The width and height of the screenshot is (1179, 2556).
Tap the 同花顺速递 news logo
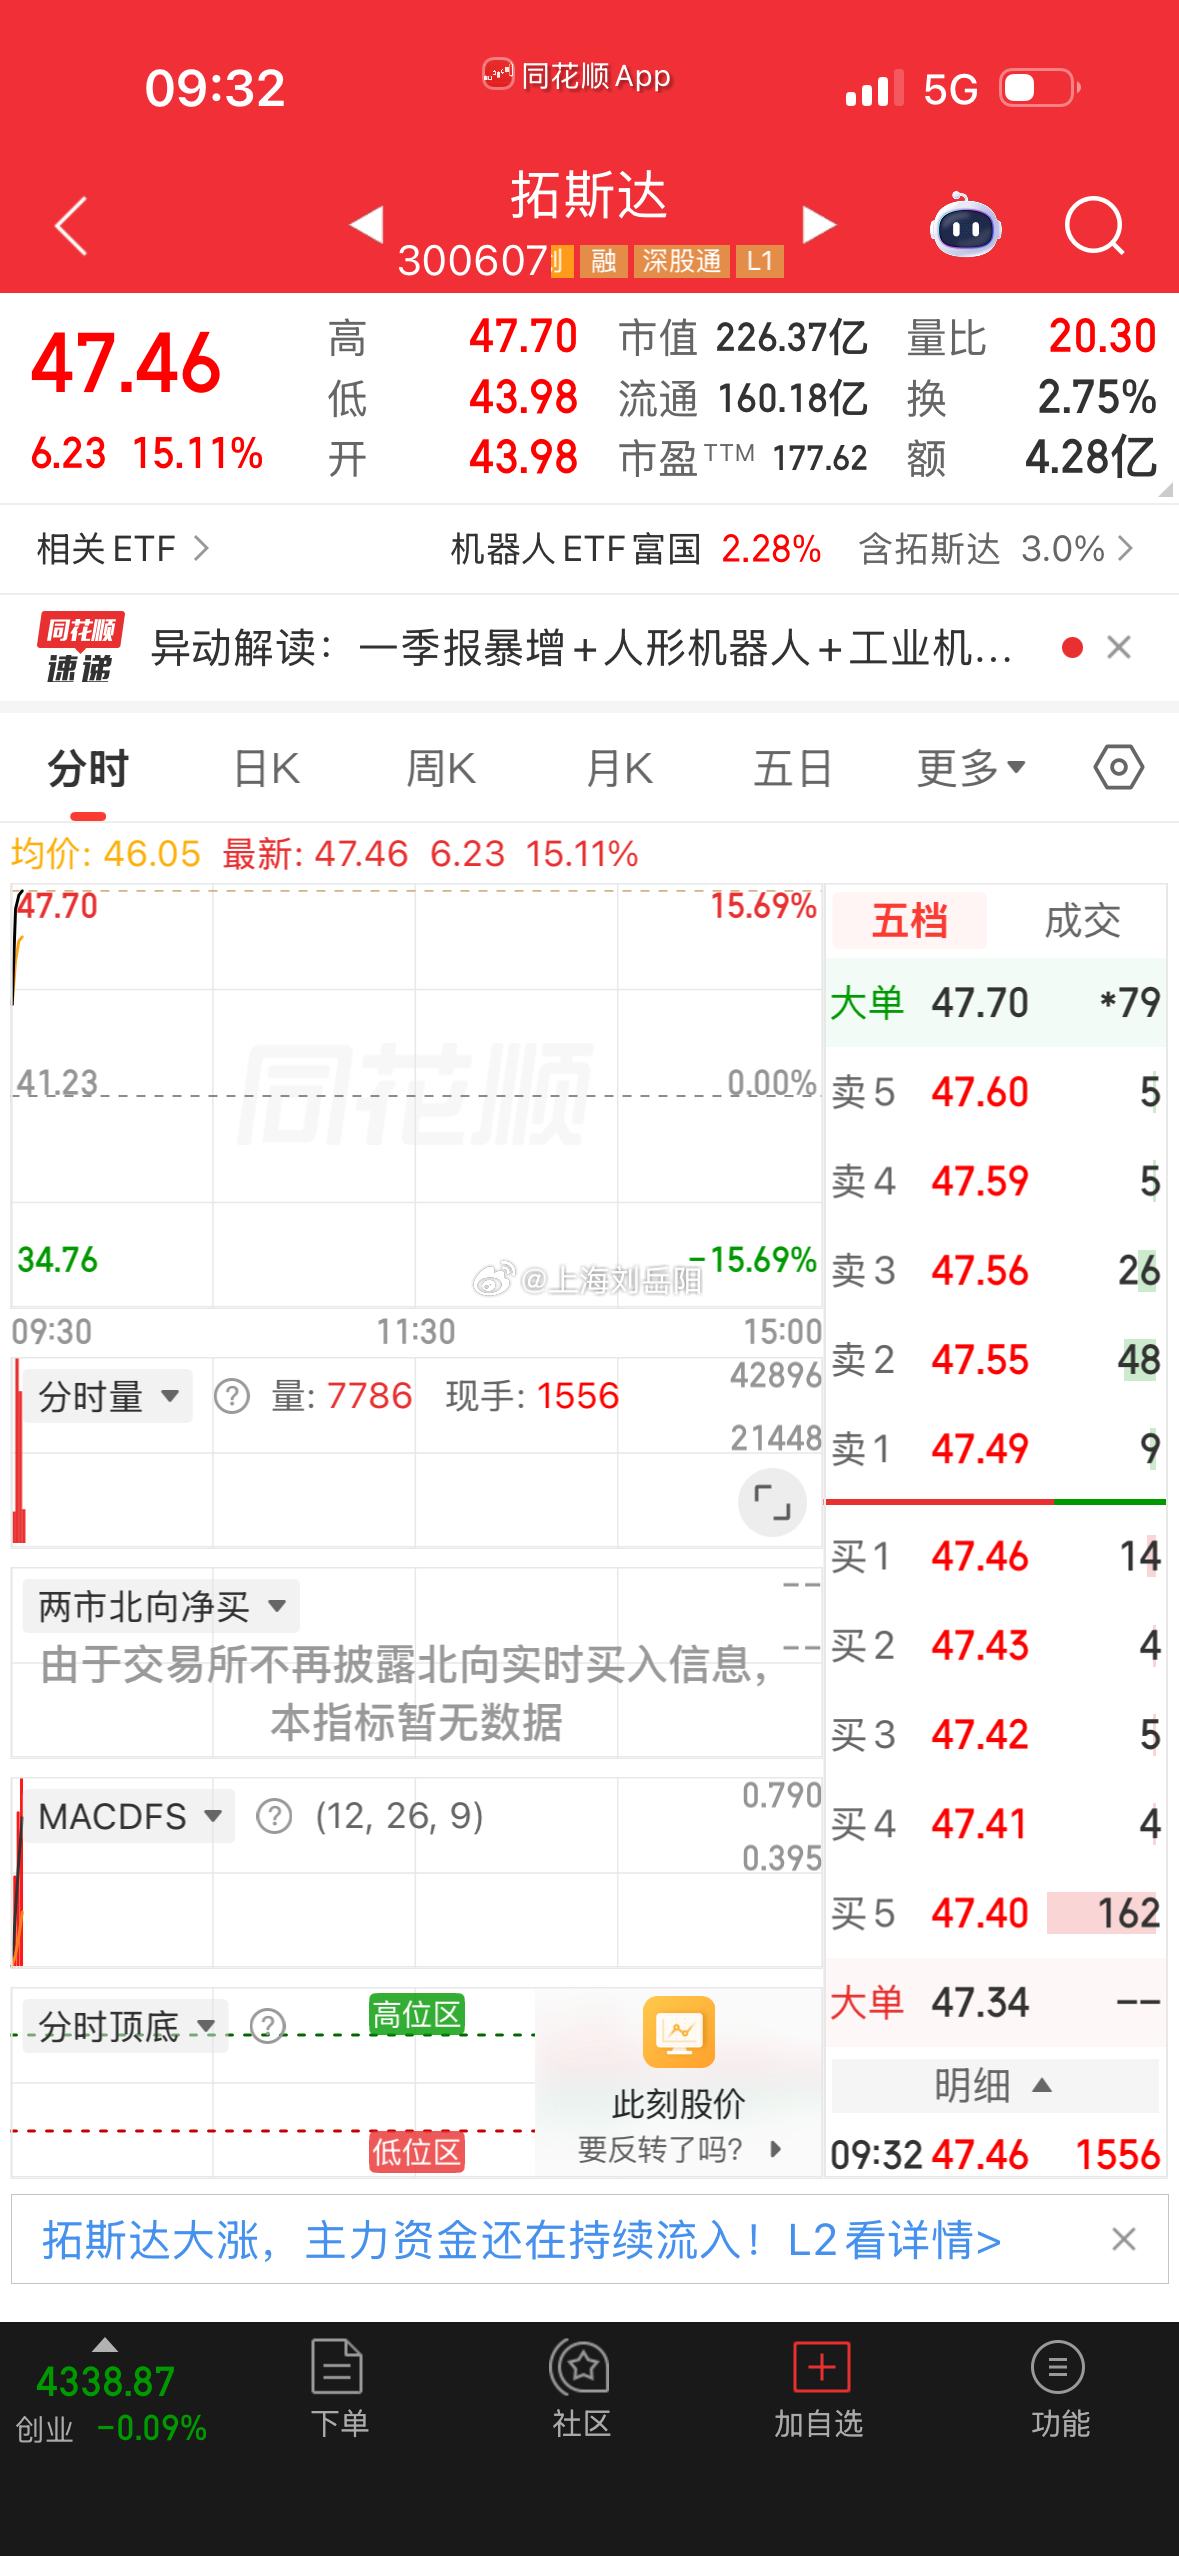[80, 648]
